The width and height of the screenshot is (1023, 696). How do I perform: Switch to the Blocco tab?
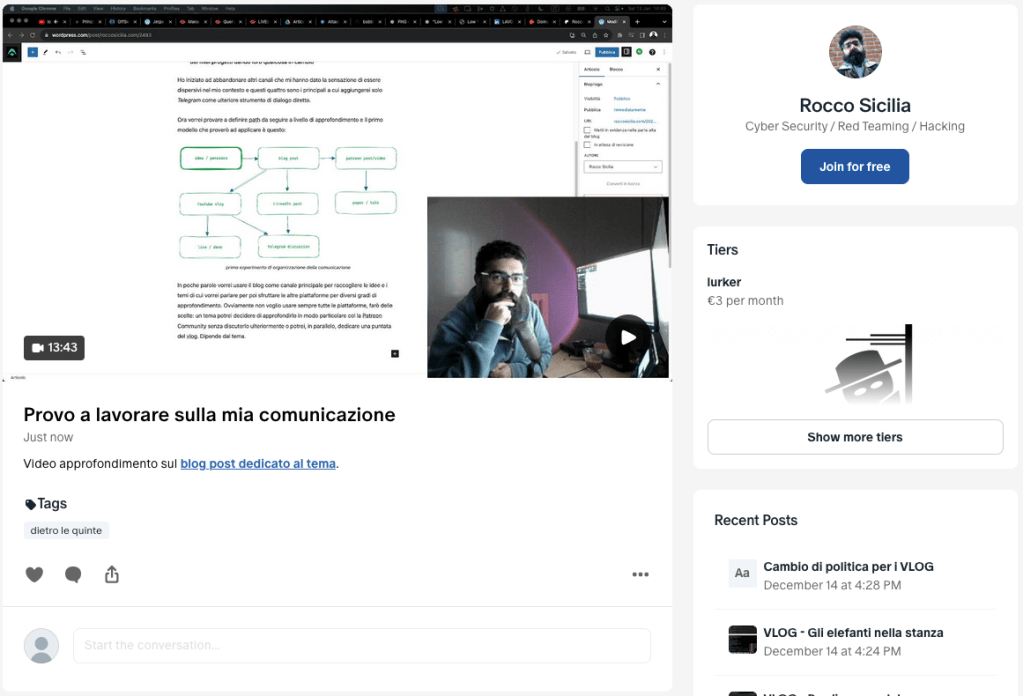(616, 69)
